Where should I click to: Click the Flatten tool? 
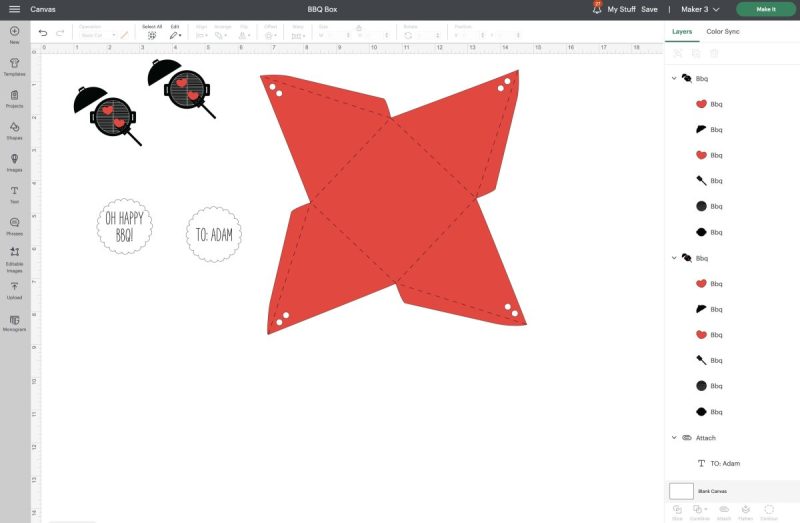pos(745,512)
